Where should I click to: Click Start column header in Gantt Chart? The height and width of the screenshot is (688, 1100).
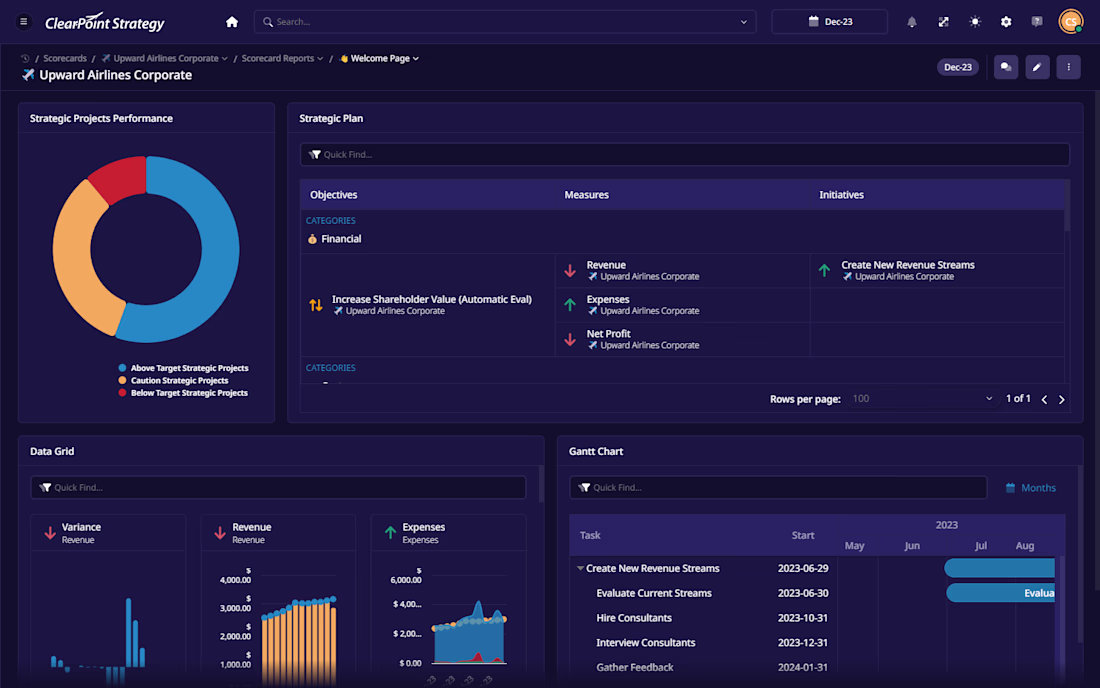click(x=803, y=535)
